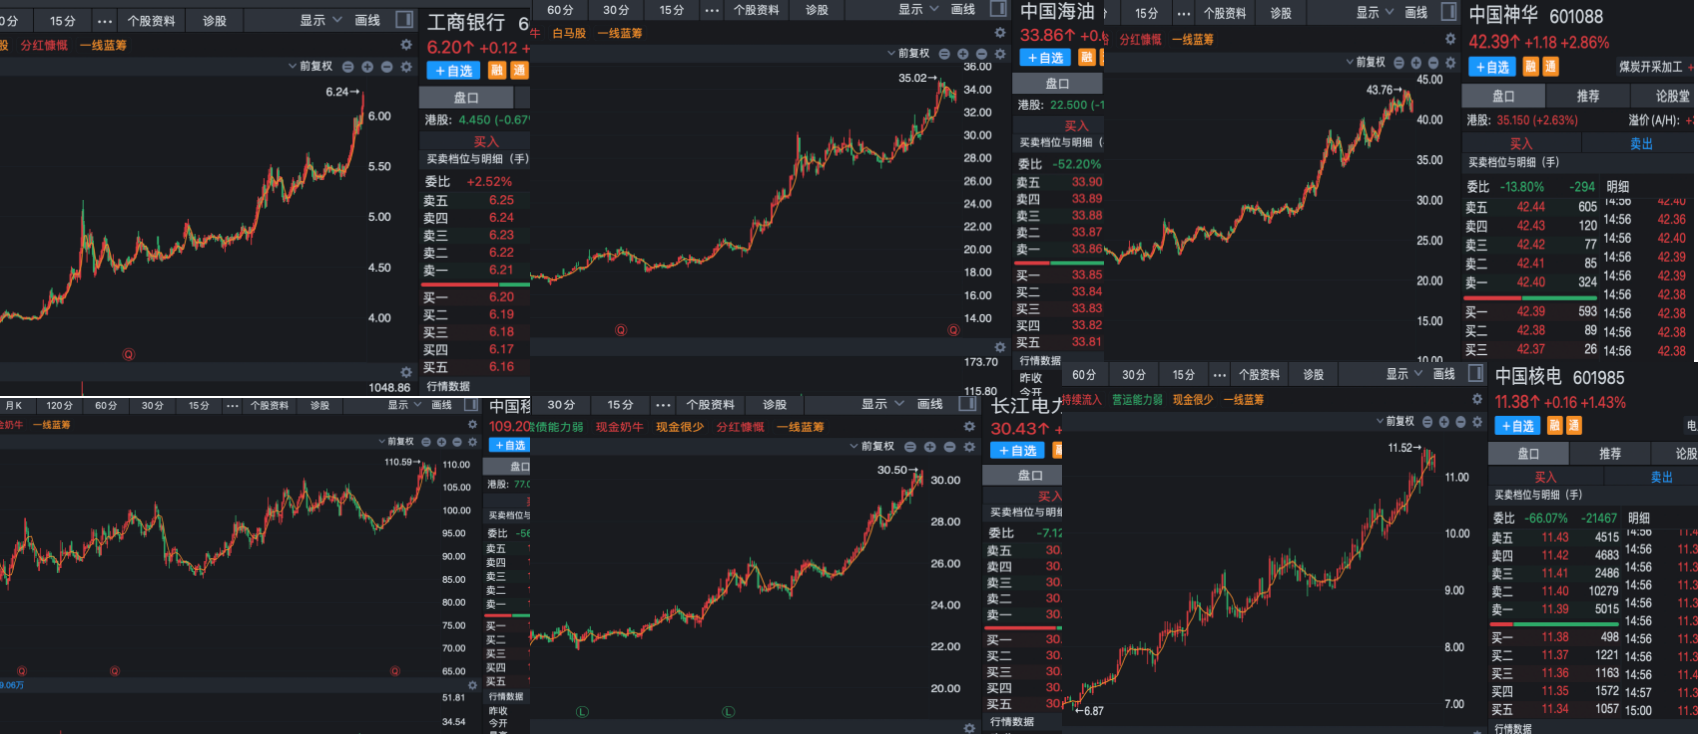The height and width of the screenshot is (734, 1698).
Task: Open 诊股 tab in 长江电力 panel
Action: click(775, 404)
